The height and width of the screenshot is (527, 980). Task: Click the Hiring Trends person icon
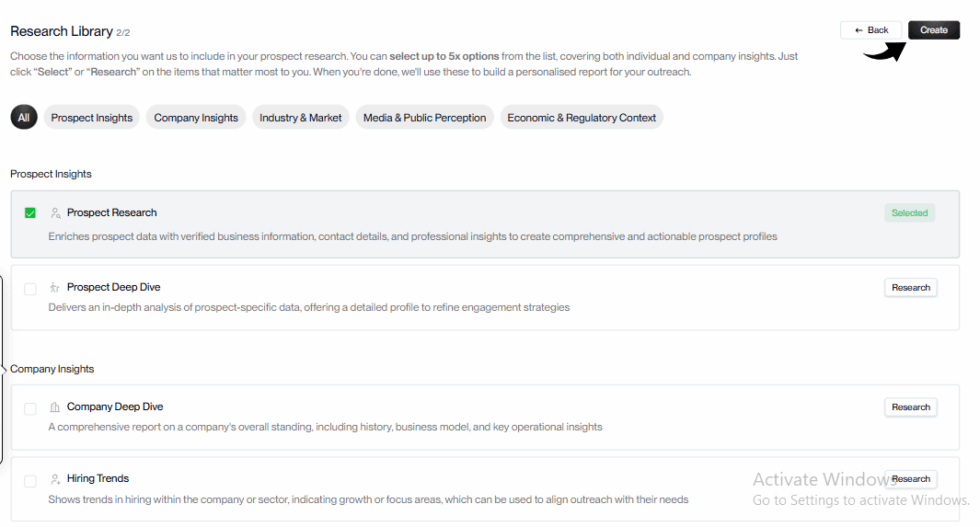click(55, 479)
